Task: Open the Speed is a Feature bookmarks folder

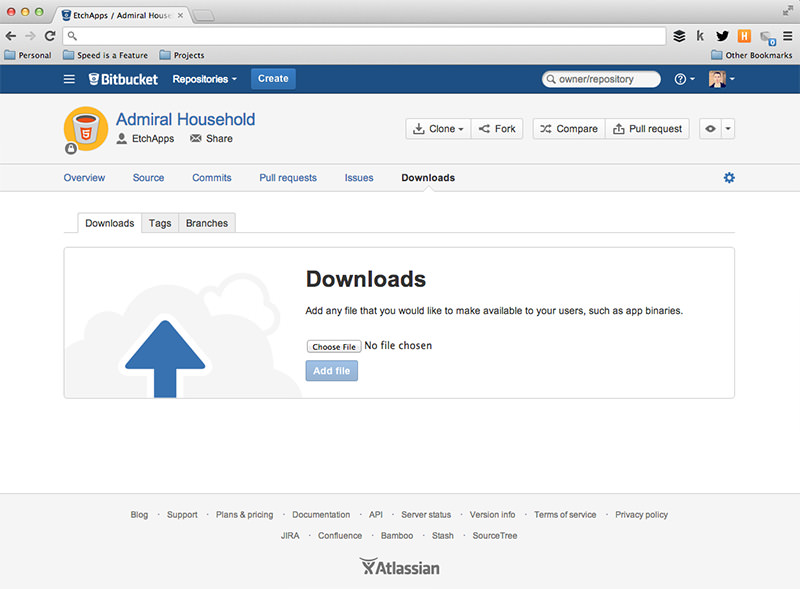Action: pos(106,55)
